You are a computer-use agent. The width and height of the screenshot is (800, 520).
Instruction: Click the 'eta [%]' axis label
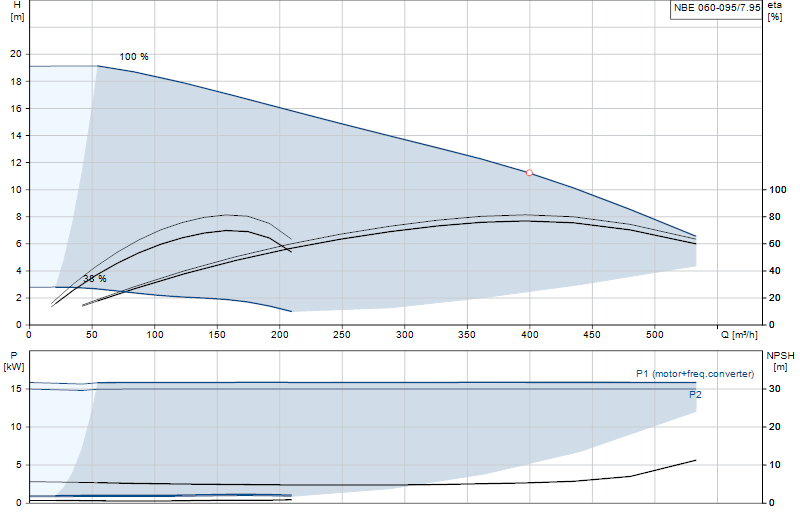[774, 11]
